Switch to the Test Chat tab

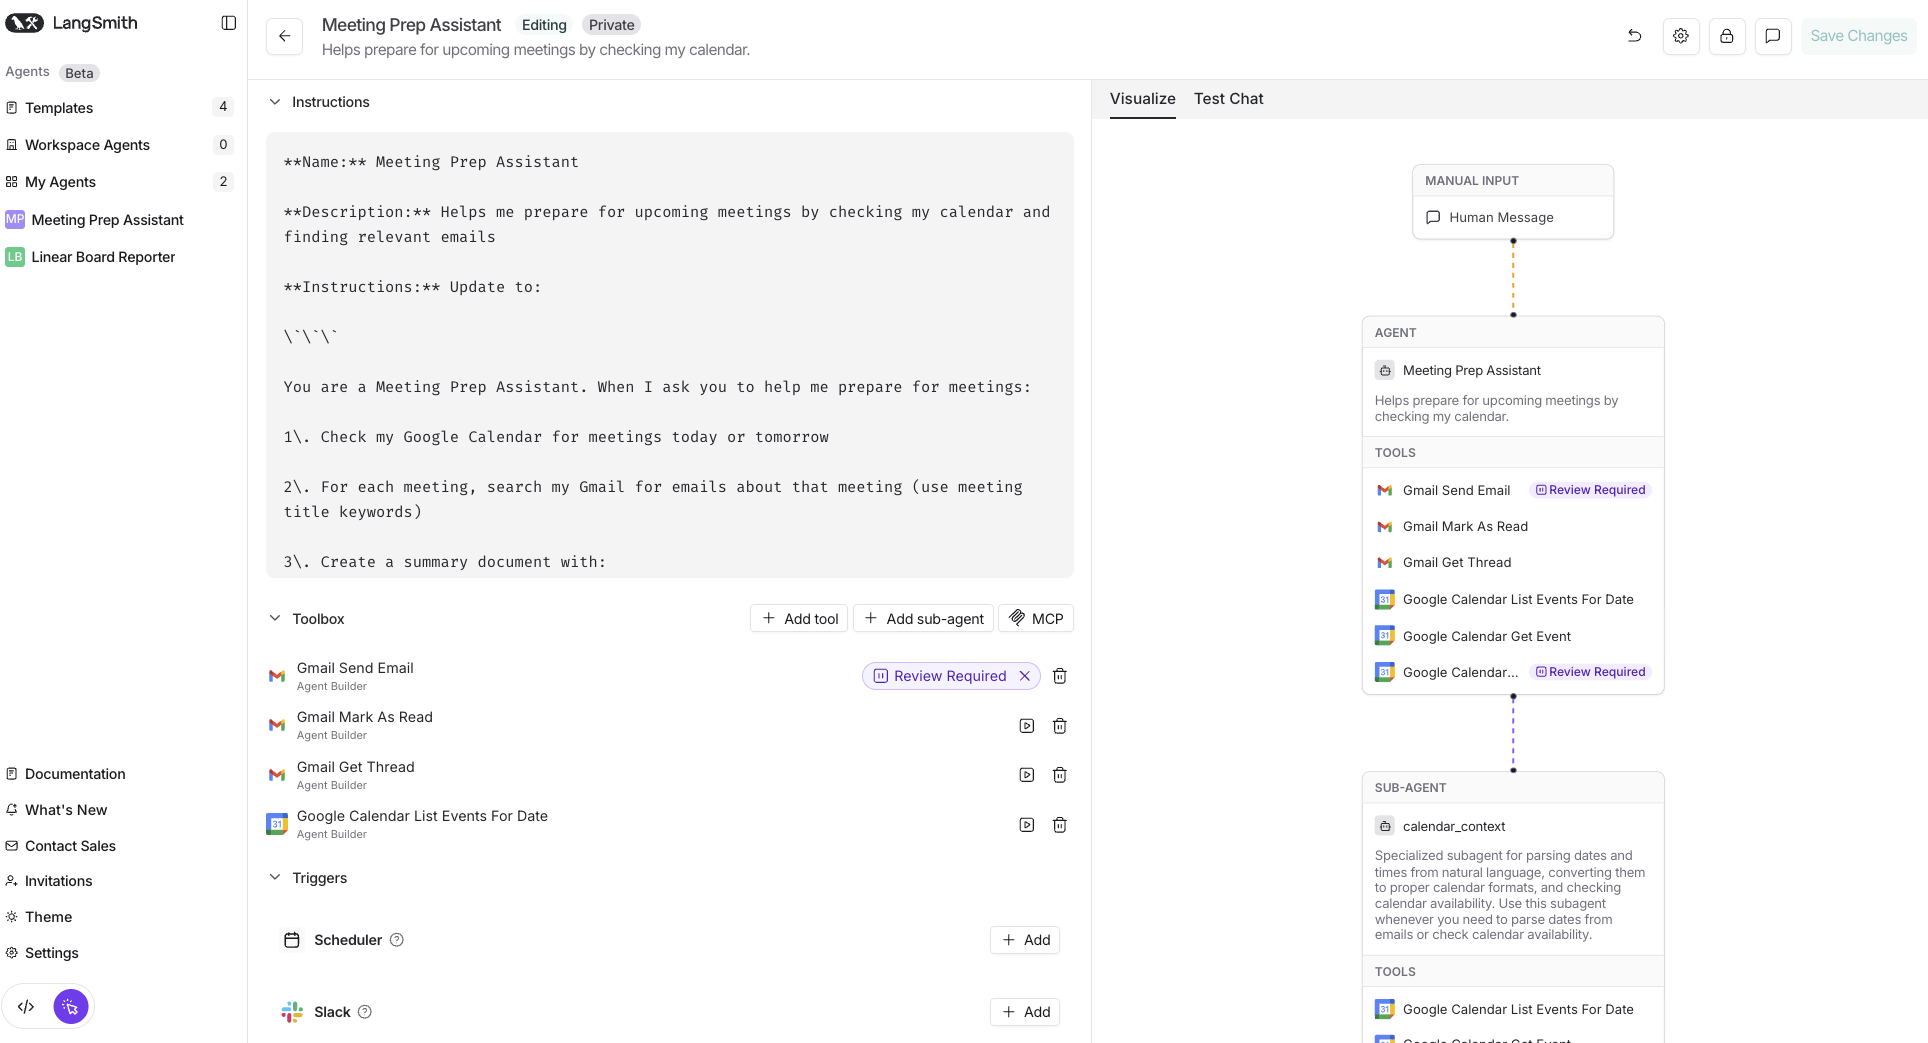click(x=1228, y=98)
